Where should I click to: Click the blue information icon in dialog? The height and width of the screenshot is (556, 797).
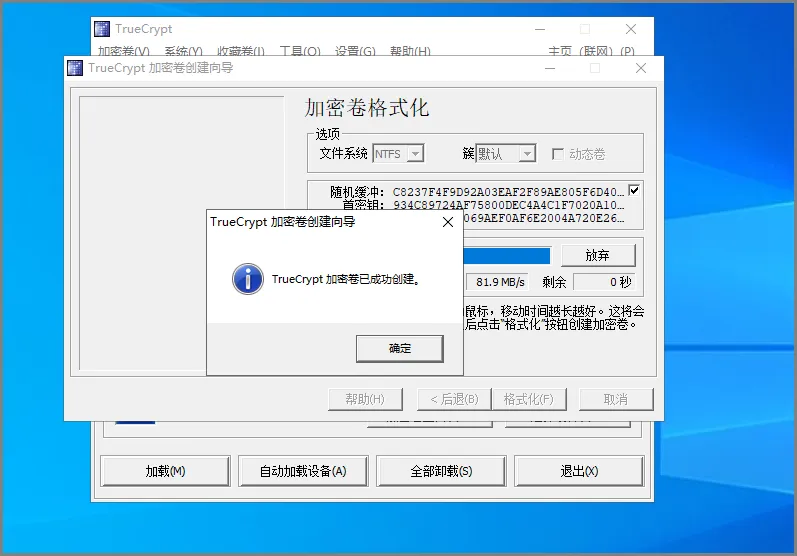pyautogui.click(x=248, y=279)
